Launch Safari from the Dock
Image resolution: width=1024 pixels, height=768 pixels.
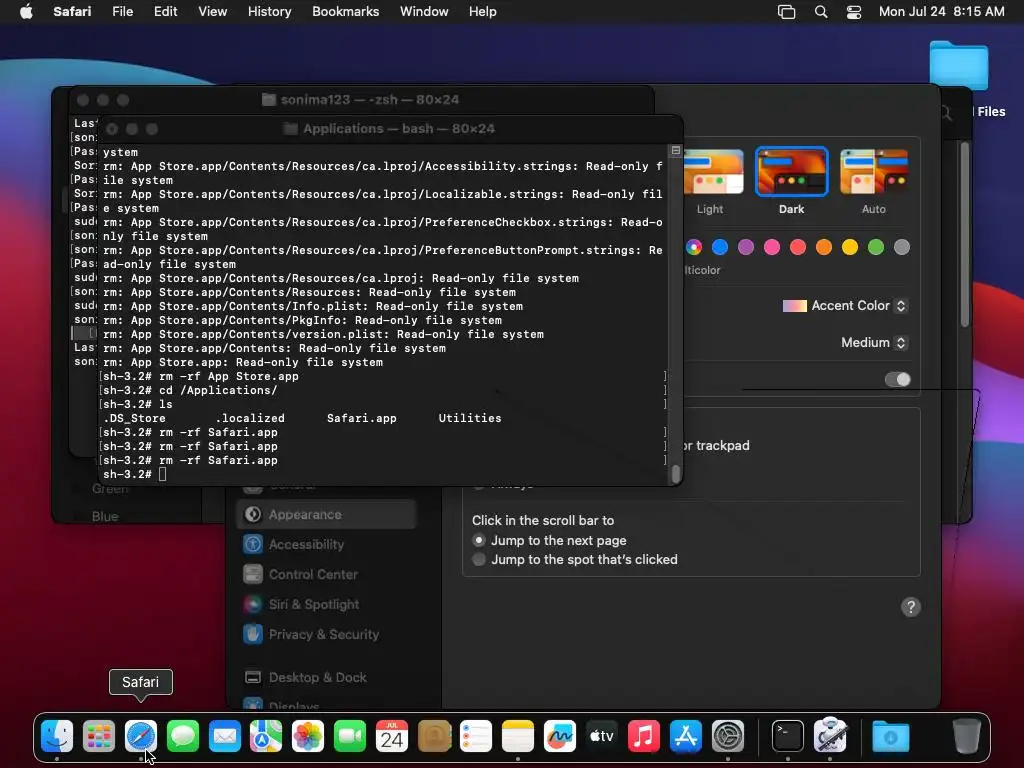pyautogui.click(x=140, y=736)
